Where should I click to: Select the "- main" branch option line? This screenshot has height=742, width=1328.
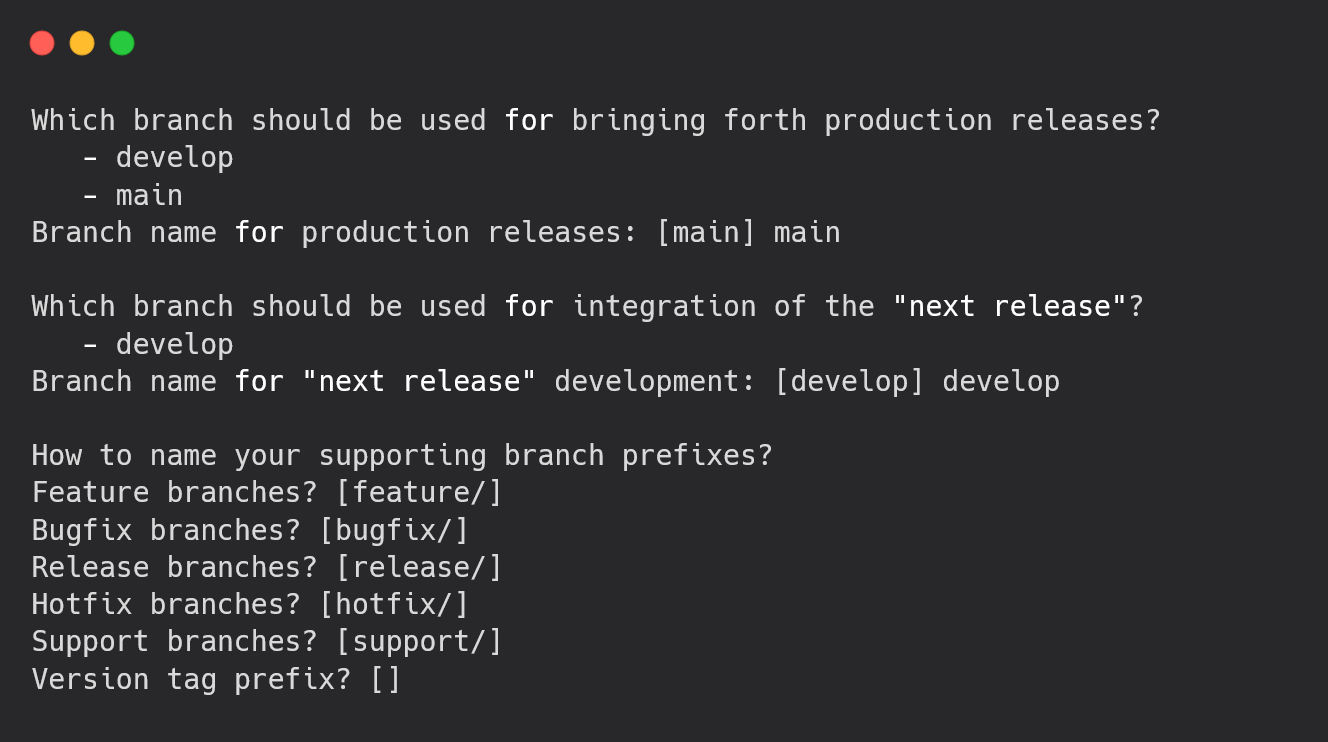click(132, 195)
